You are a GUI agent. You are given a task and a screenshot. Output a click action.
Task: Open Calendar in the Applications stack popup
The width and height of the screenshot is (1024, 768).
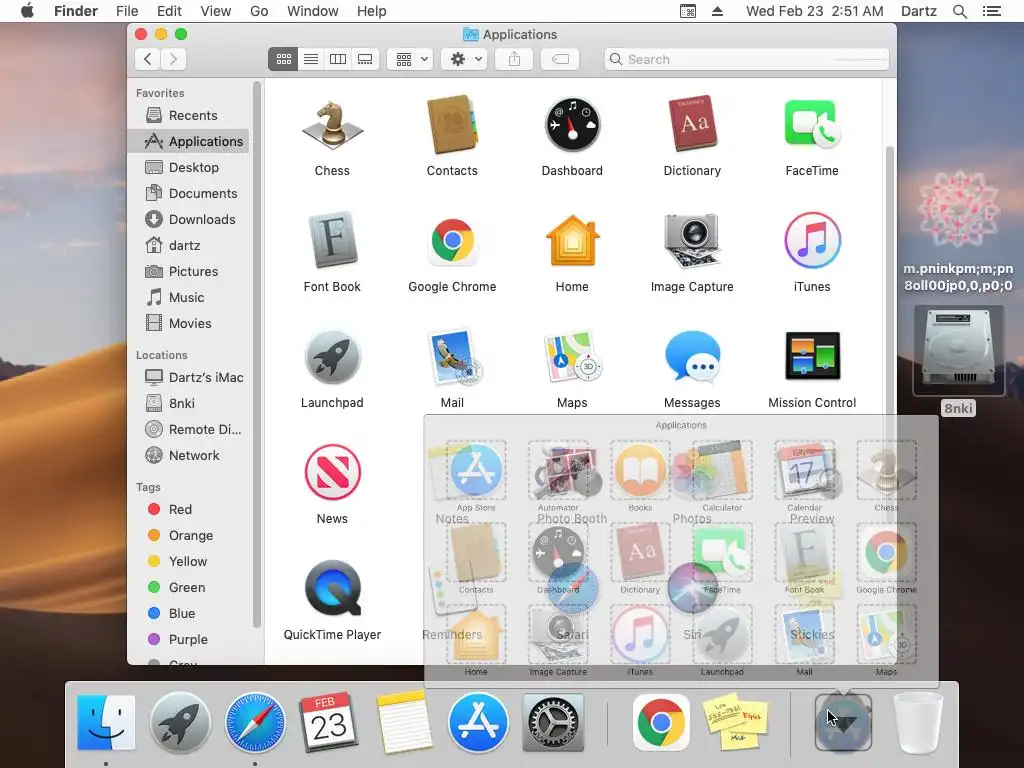point(805,472)
